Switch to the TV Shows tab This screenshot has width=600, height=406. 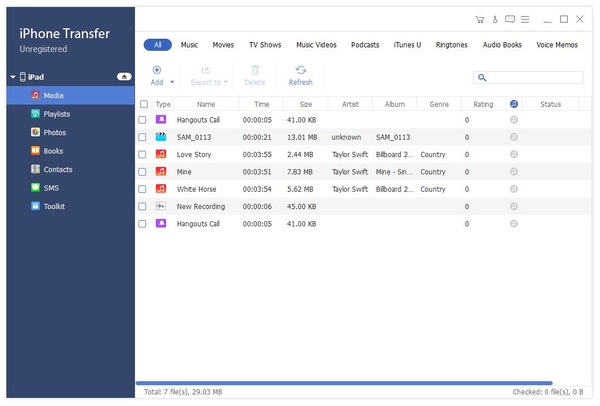click(x=265, y=45)
